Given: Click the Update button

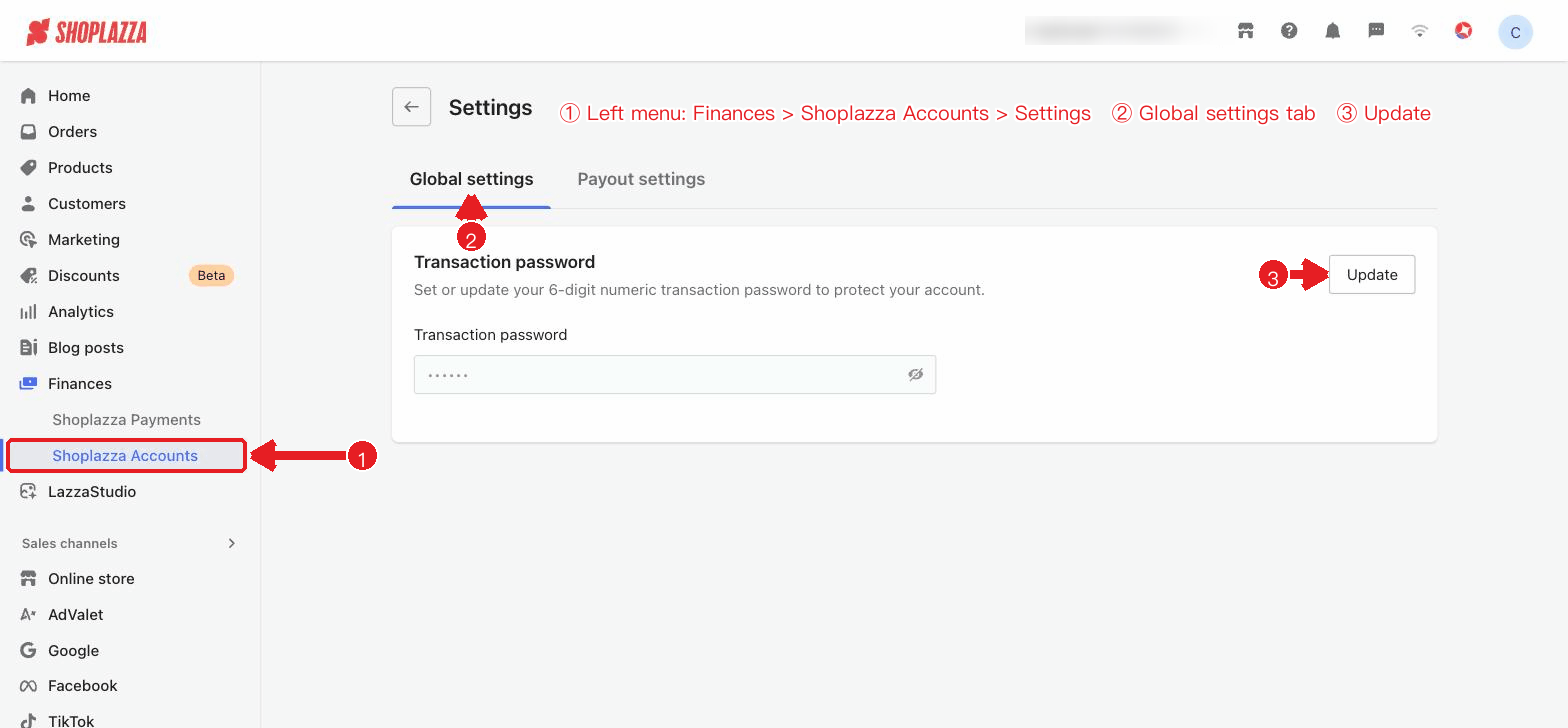Looking at the screenshot, I should [1372, 275].
